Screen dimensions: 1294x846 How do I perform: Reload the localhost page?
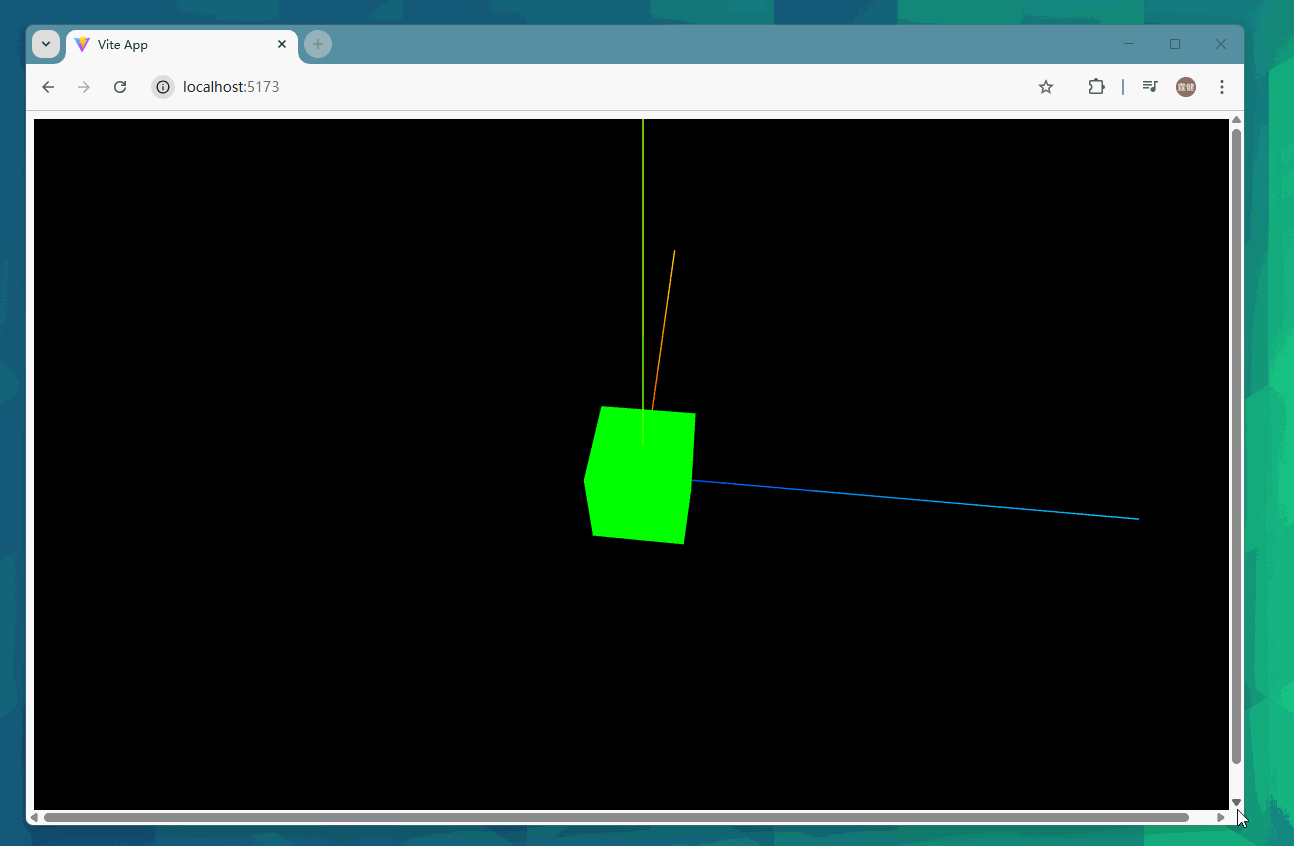coord(120,87)
